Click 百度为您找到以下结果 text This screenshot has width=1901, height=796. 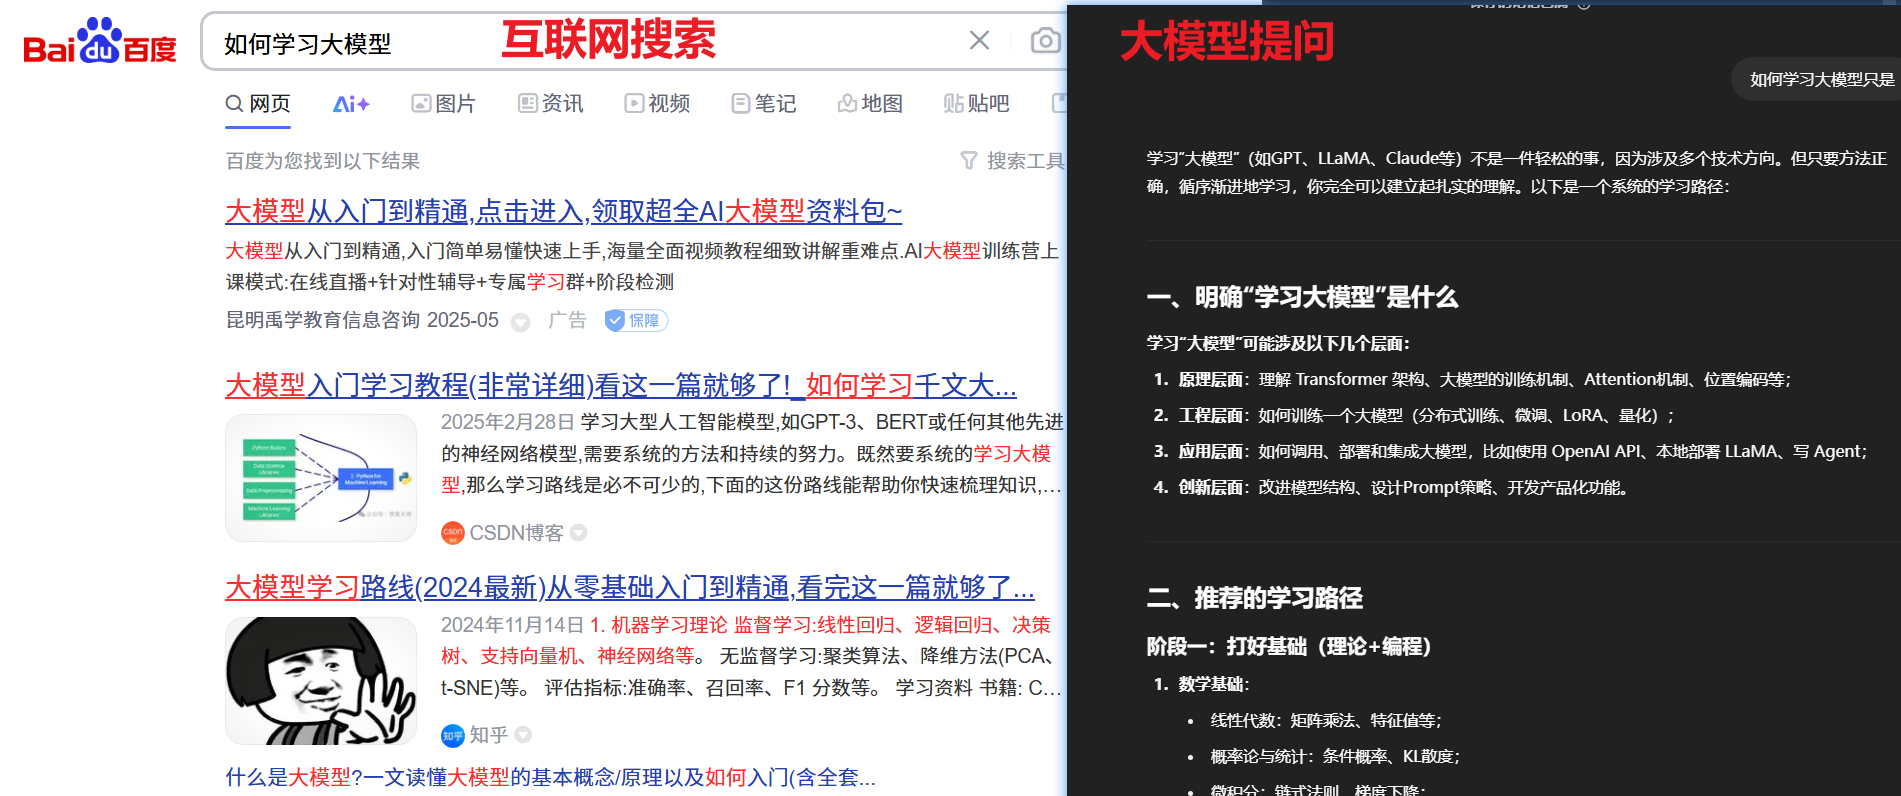click(322, 161)
